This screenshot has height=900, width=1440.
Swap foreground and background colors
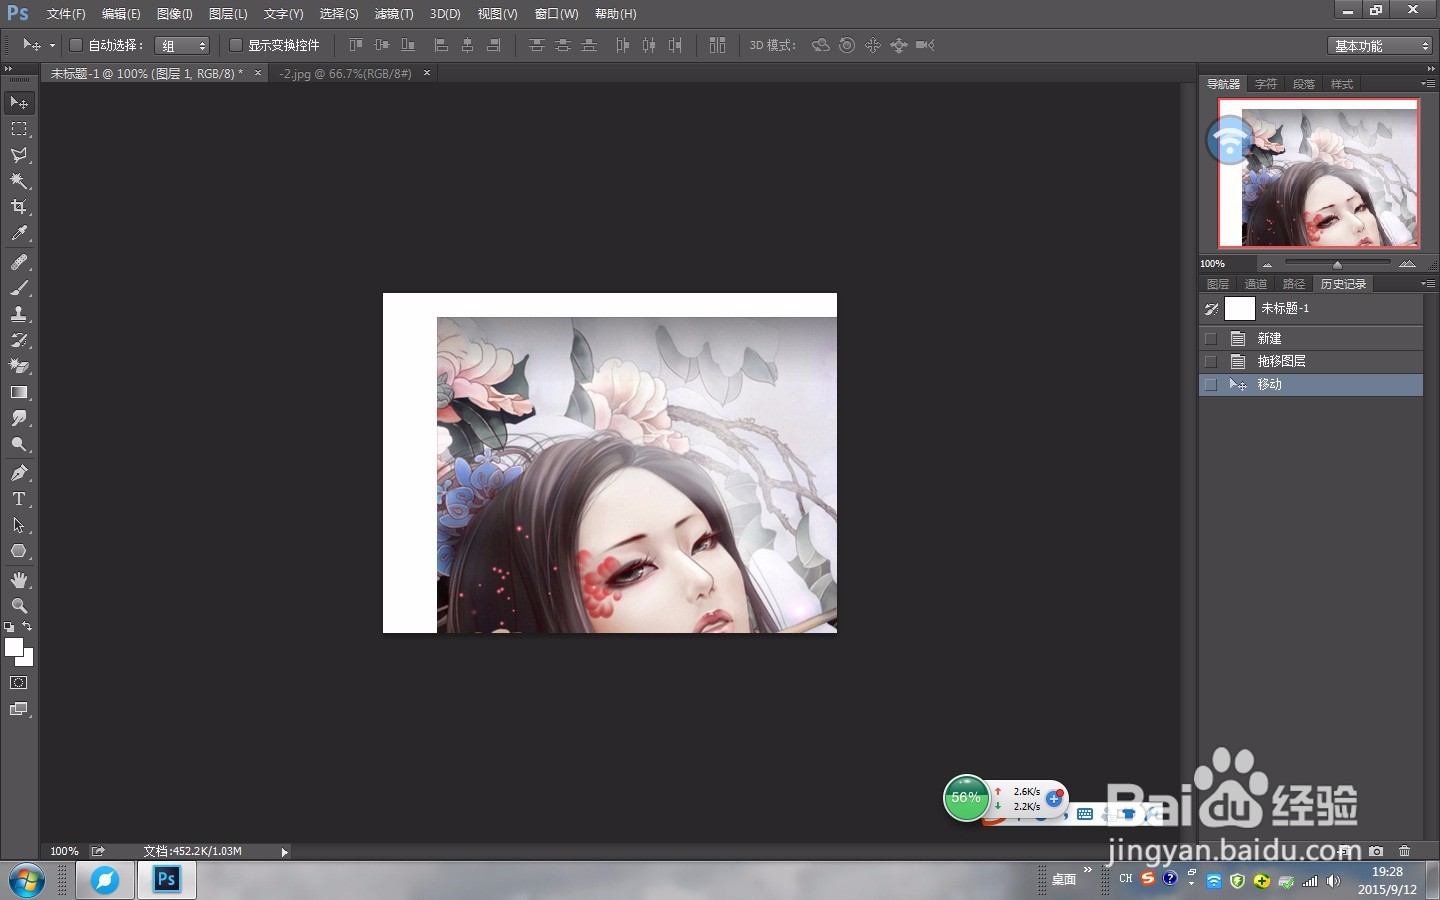tap(27, 627)
